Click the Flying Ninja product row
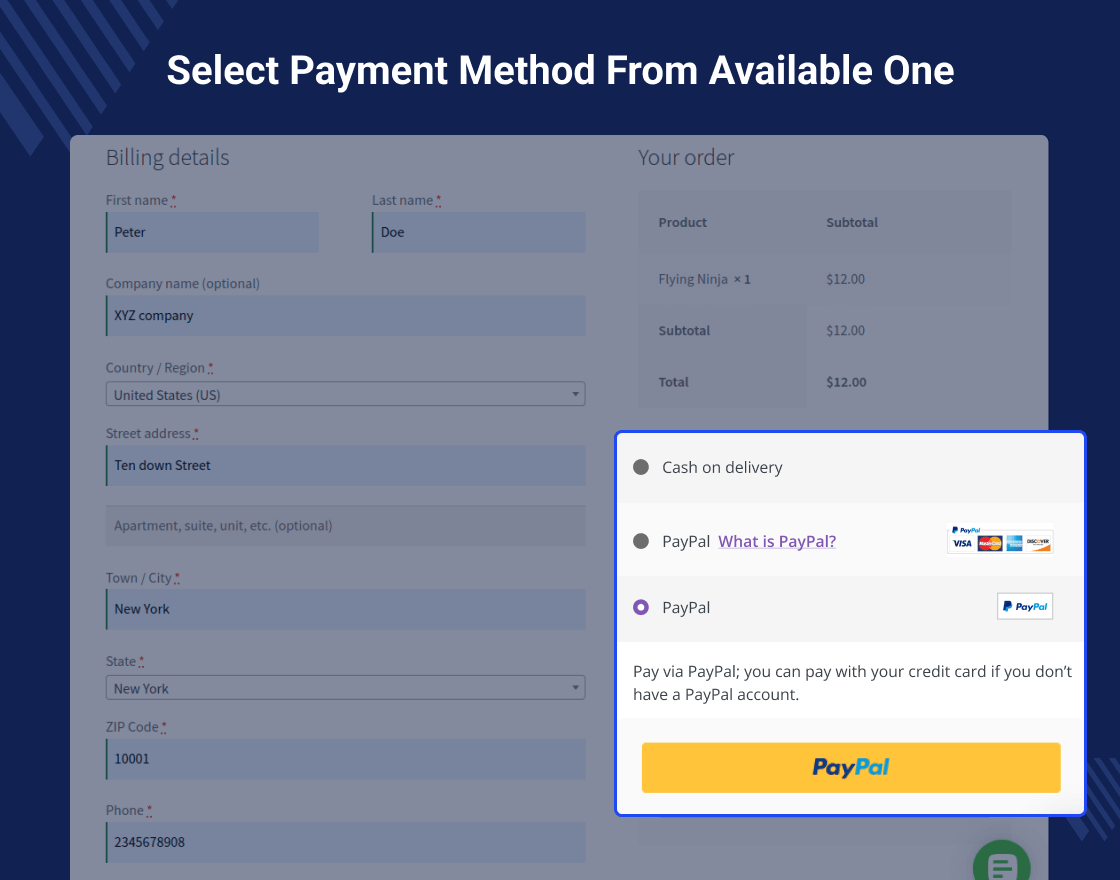The height and width of the screenshot is (880, 1120). 704,279
